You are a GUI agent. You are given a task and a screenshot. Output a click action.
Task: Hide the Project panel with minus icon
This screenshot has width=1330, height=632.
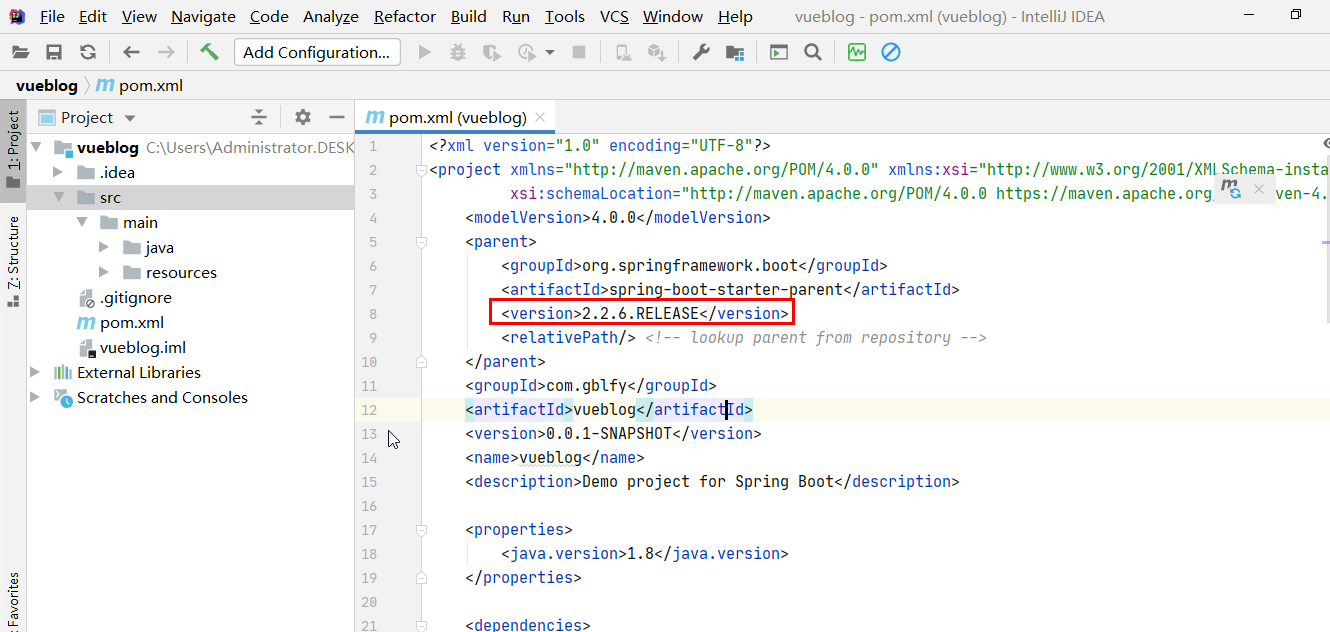coord(337,117)
